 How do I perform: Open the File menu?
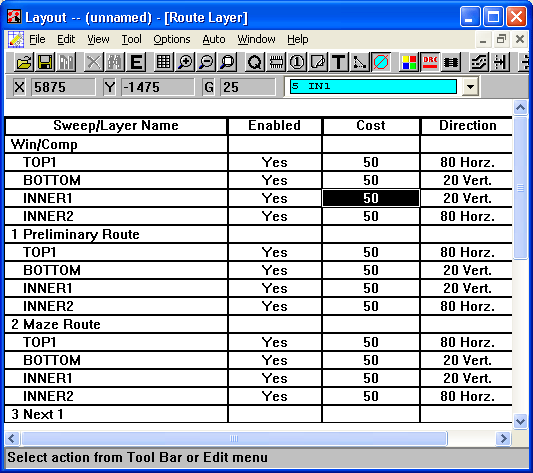click(37, 39)
